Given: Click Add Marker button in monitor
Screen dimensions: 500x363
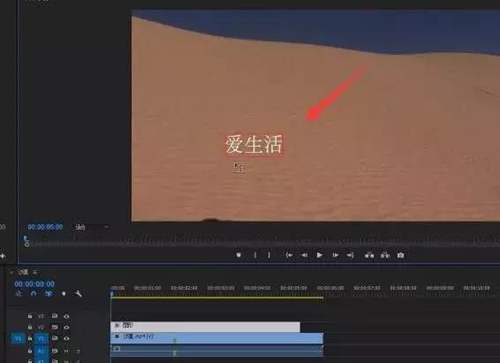Looking at the screenshot, I should (239, 255).
